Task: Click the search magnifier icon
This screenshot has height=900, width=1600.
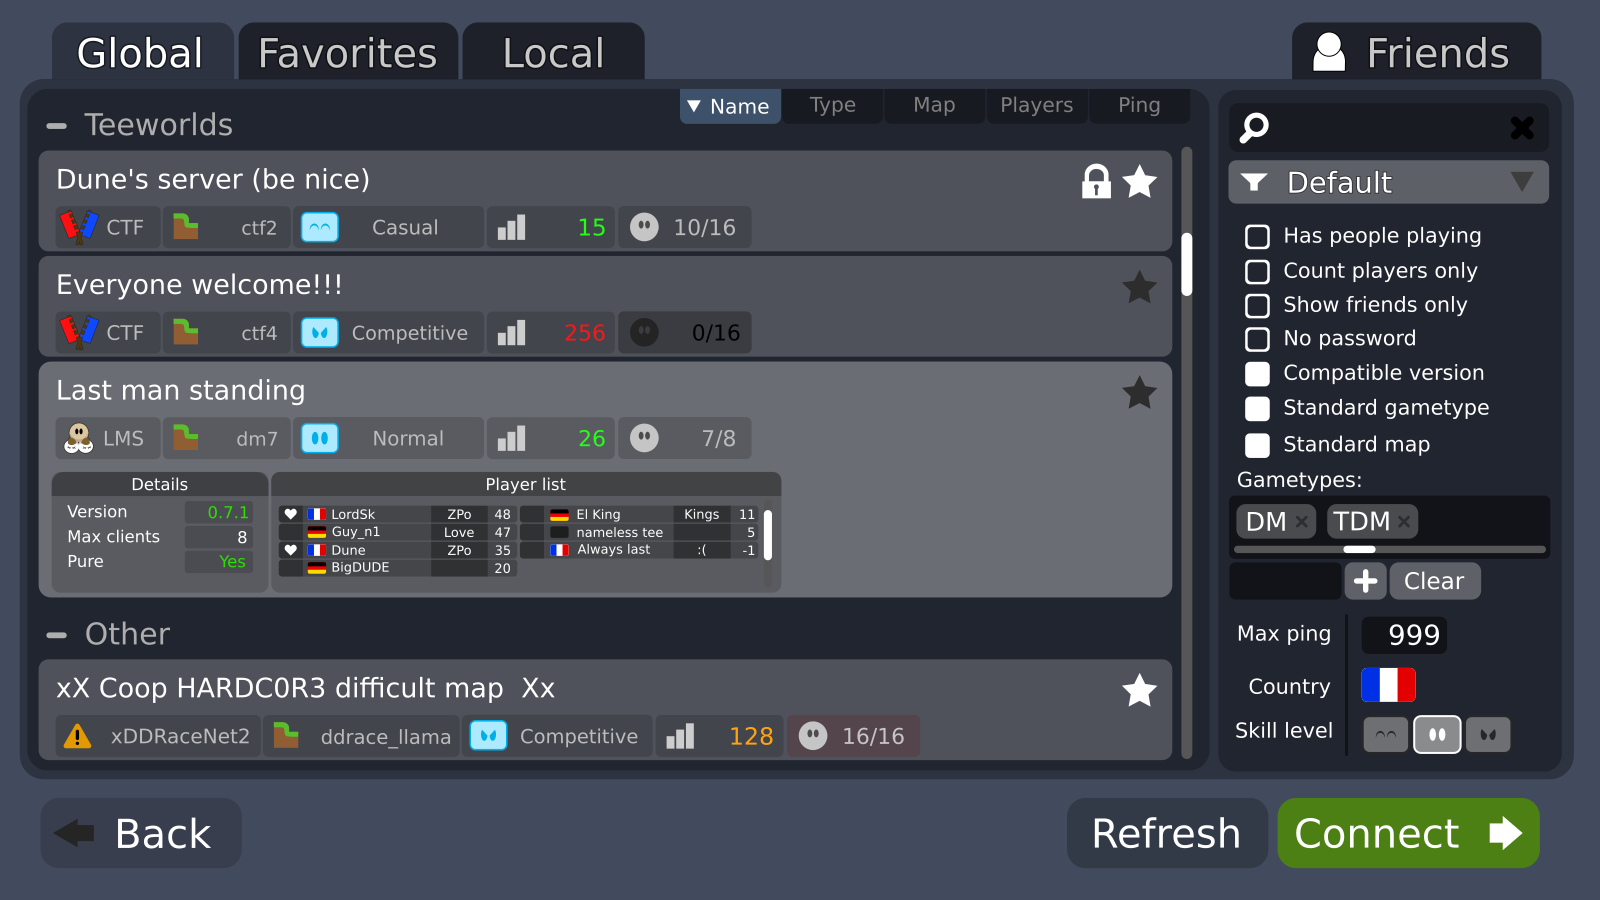Action: (1254, 128)
